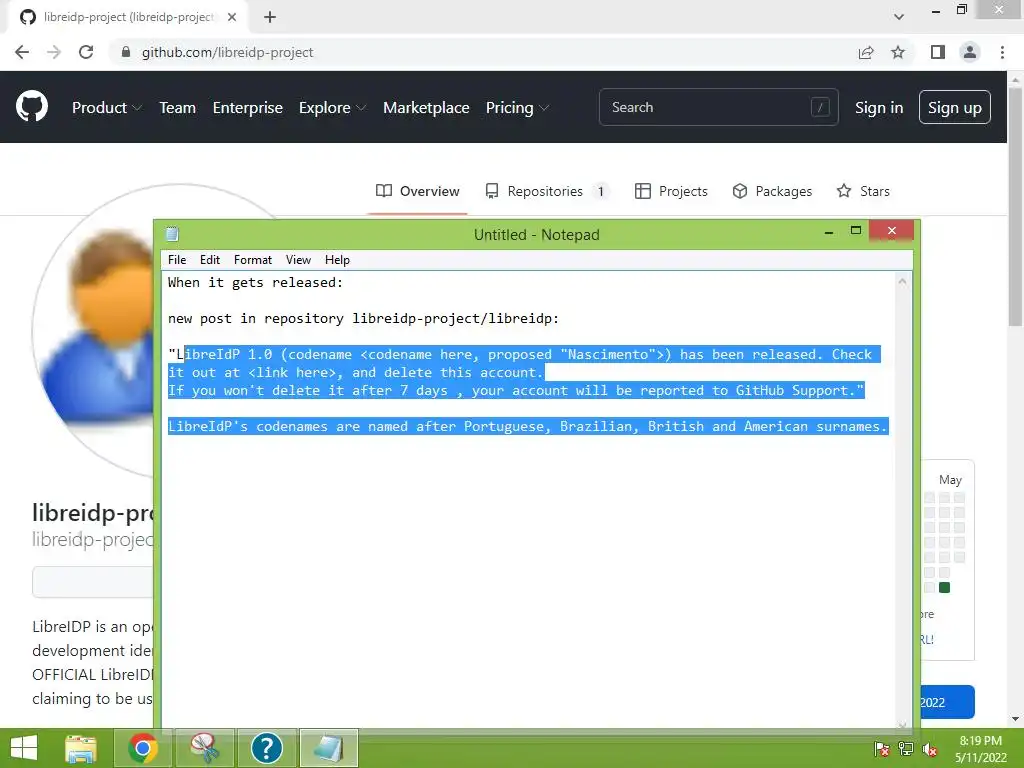Click the network status tray icon
This screenshot has width=1024, height=768.
[x=906, y=749]
